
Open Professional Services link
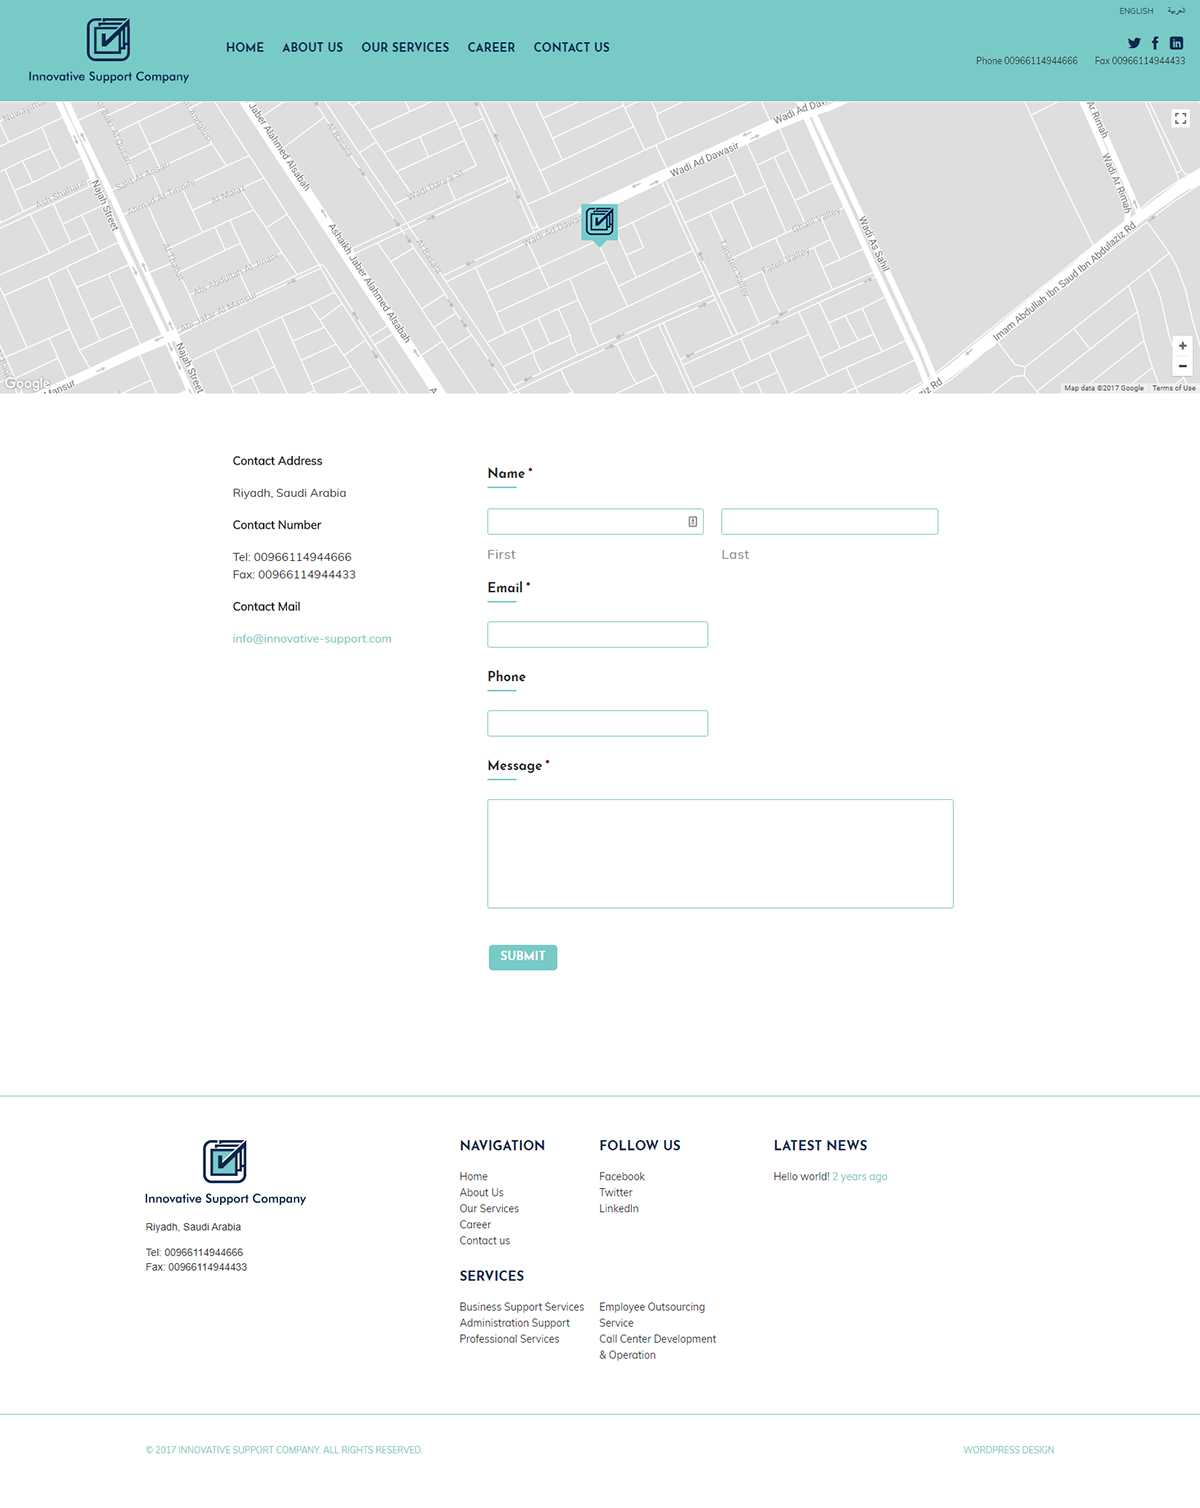[x=509, y=1339]
